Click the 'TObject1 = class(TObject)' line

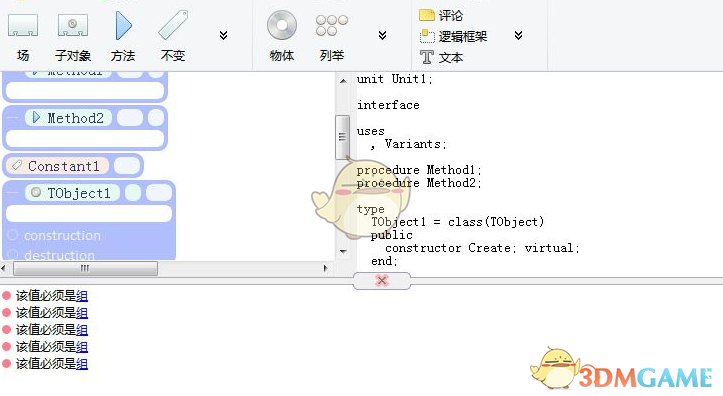coord(458,222)
